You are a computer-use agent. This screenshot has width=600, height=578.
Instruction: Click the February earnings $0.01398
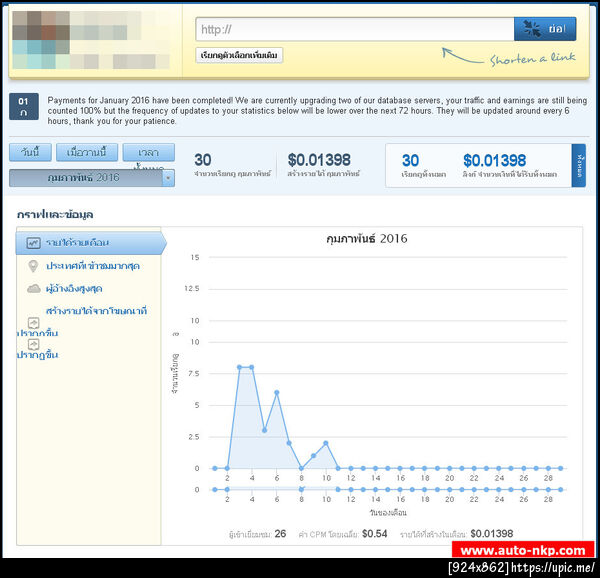(319, 160)
